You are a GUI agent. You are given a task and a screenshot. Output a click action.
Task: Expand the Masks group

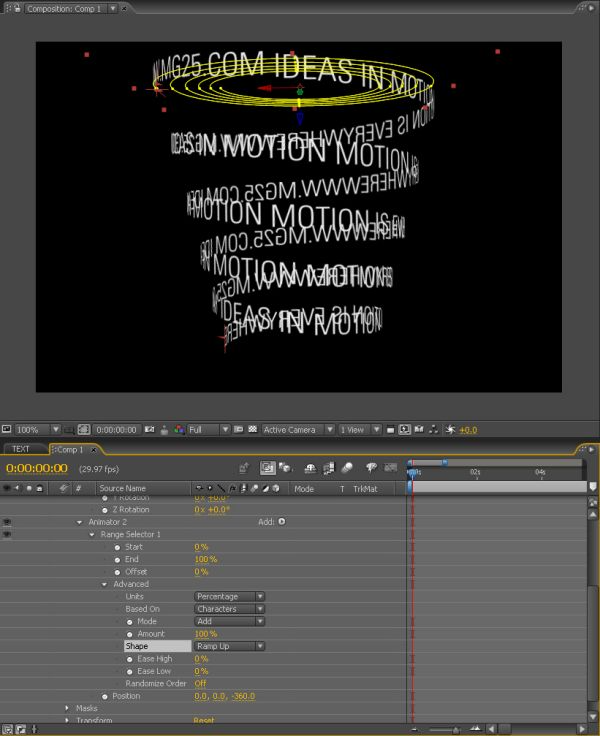point(67,708)
